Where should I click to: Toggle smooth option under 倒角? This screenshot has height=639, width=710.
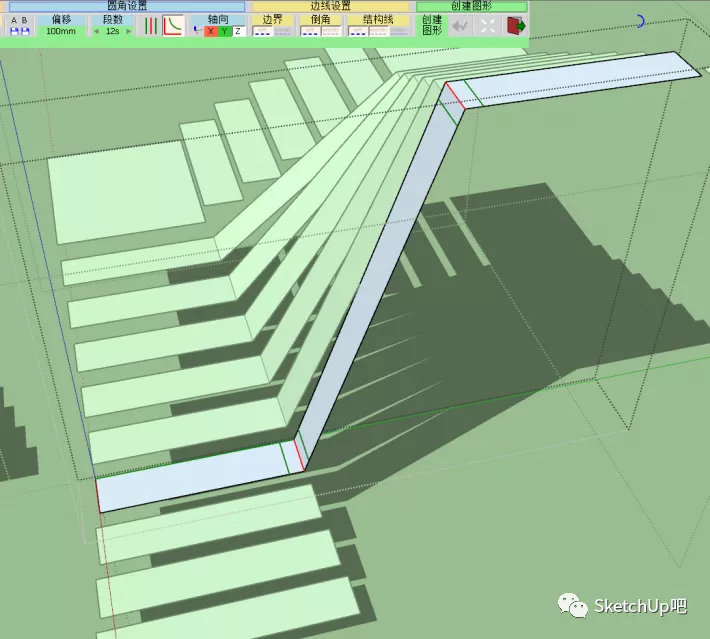click(331, 31)
